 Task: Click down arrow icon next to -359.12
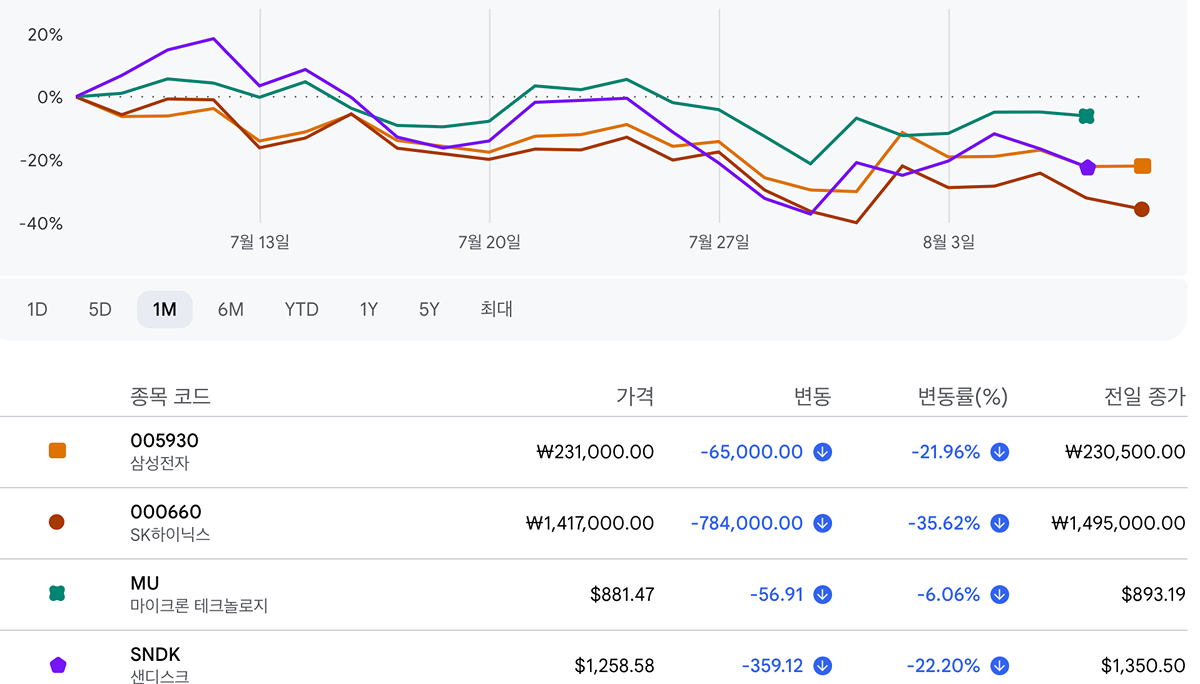click(823, 666)
